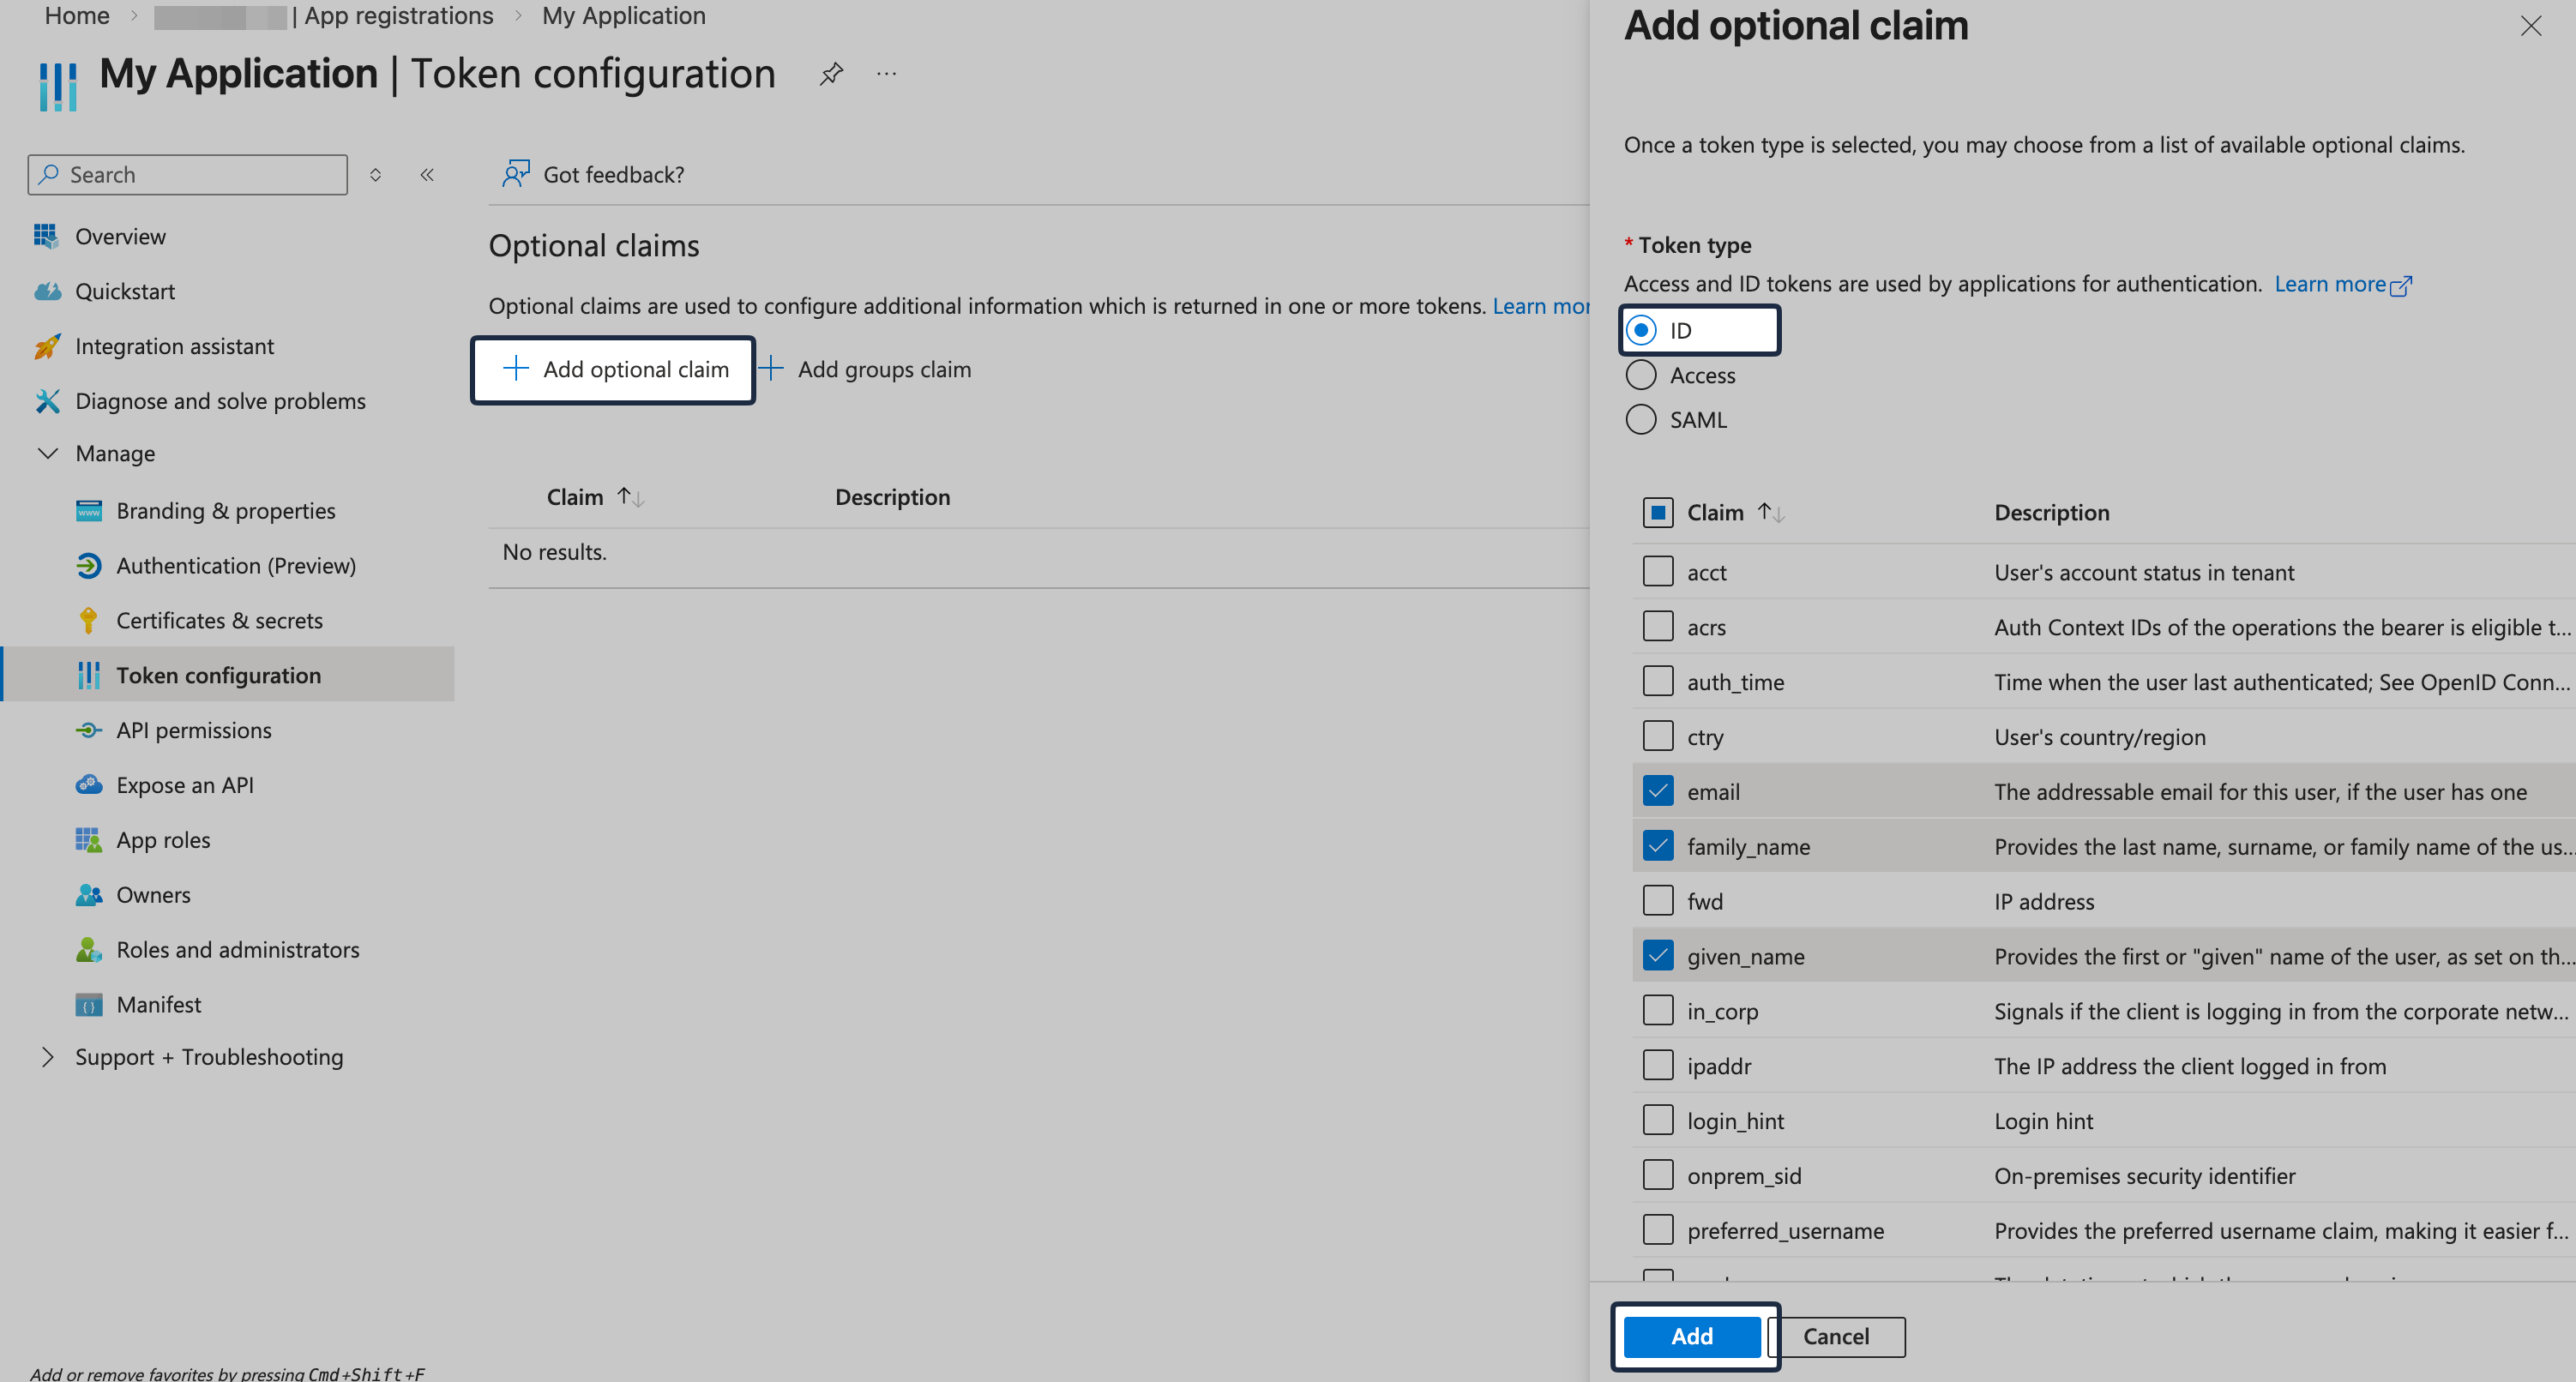This screenshot has height=1382, width=2576.
Task: Open the Learn more link about tokens
Action: [x=2333, y=283]
